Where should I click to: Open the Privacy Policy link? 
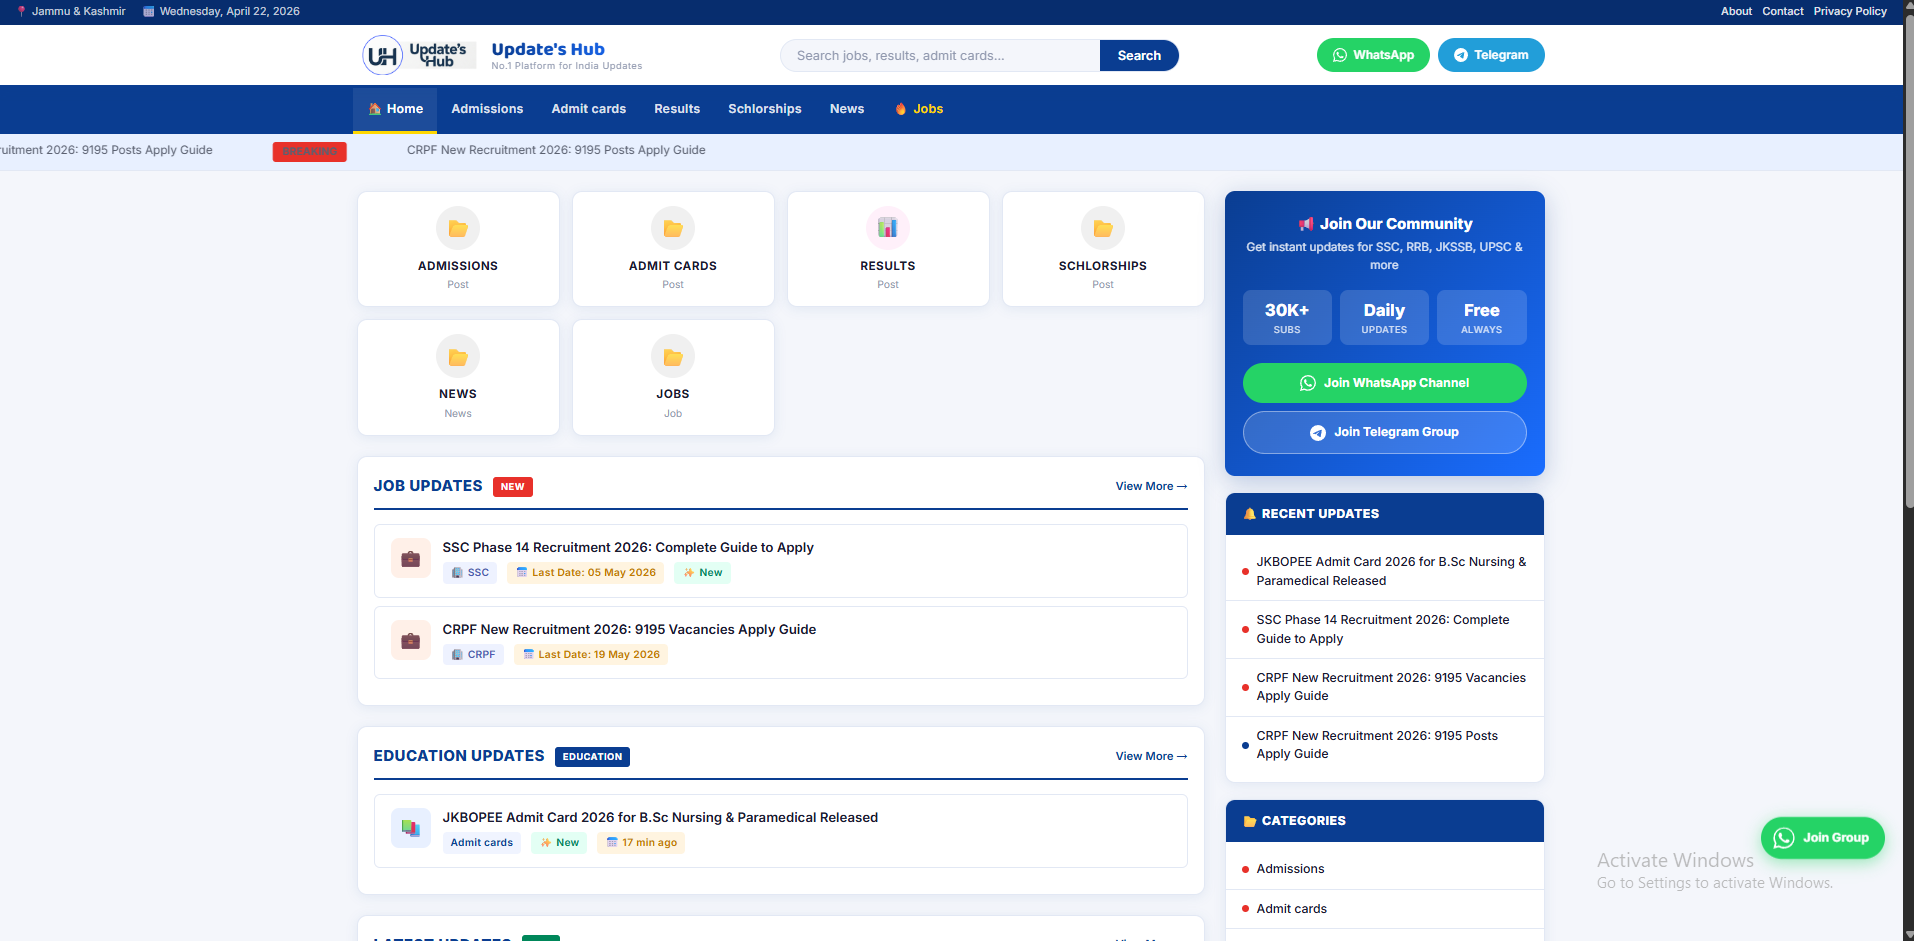coord(1850,12)
